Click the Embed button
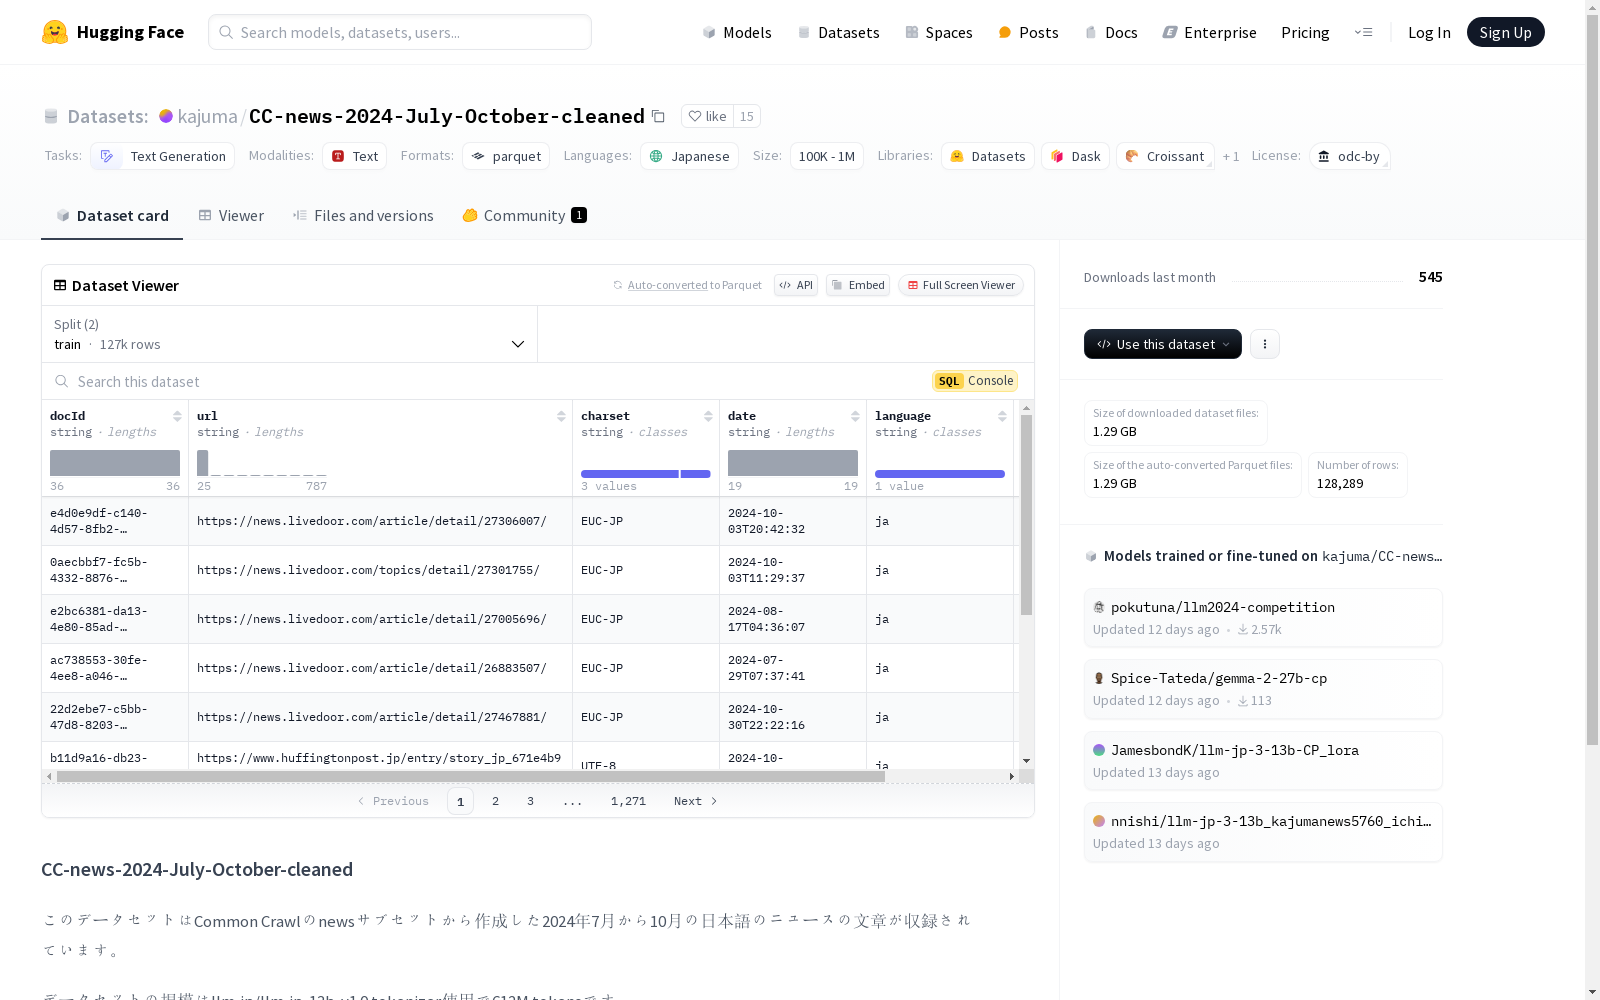 (x=858, y=285)
